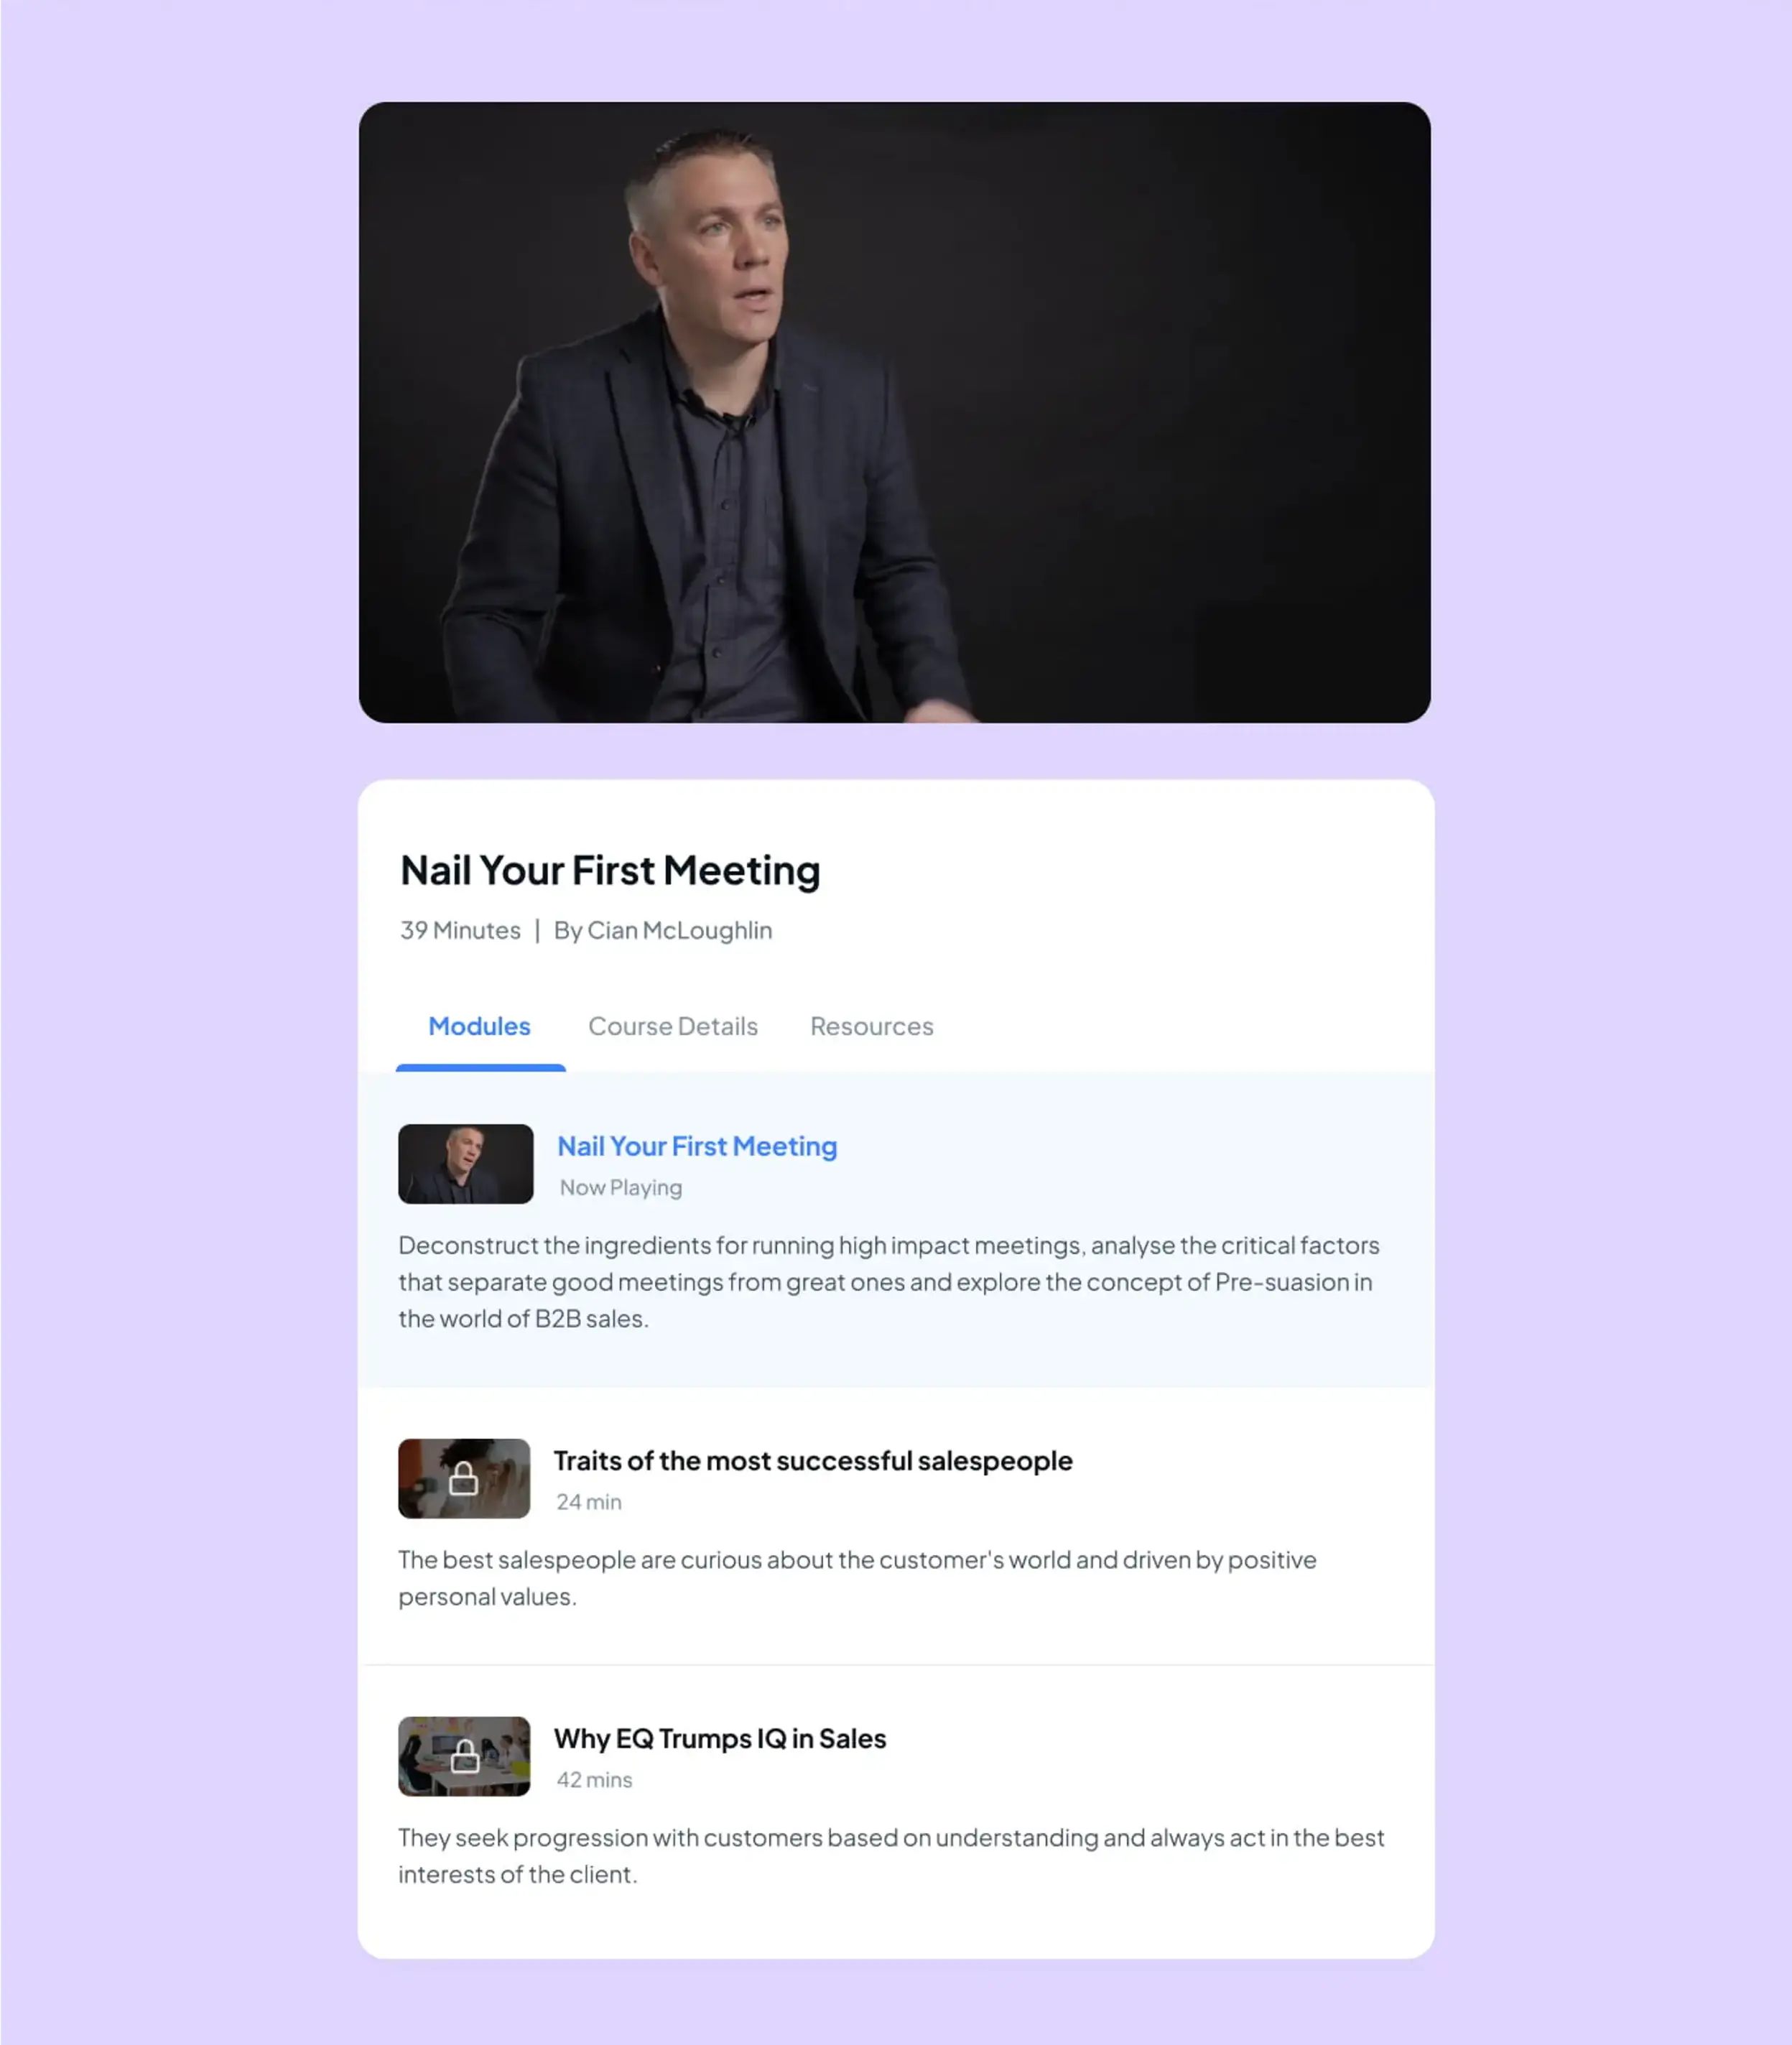Click the author name Cian McLoughlin
This screenshot has width=1792, height=2045.
680,930
